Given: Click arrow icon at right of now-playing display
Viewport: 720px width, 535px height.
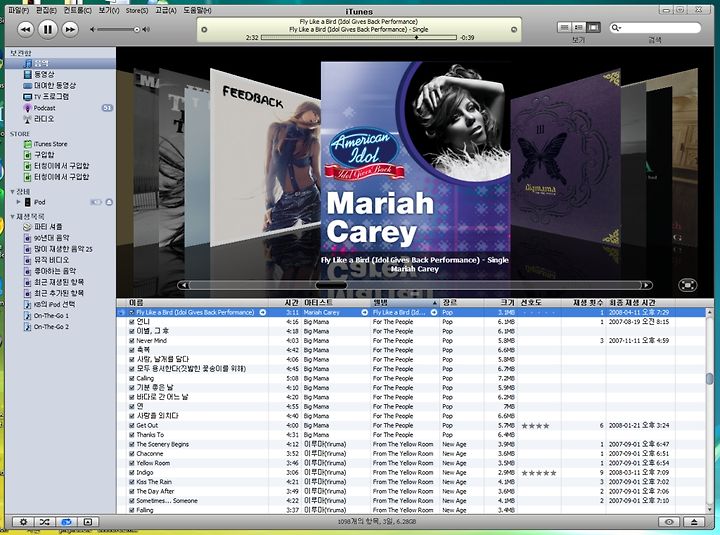Looking at the screenshot, I should click(x=514, y=30).
